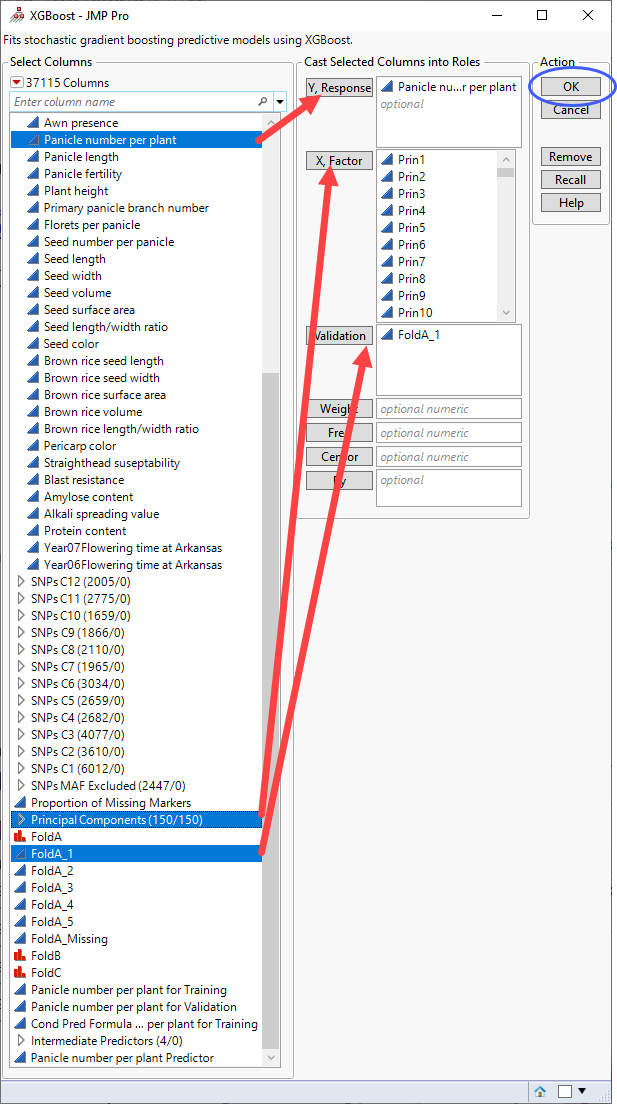This screenshot has width=617, height=1104.
Task: Expand the SNPs C6 (3034/0) group
Action: click(x=20, y=684)
